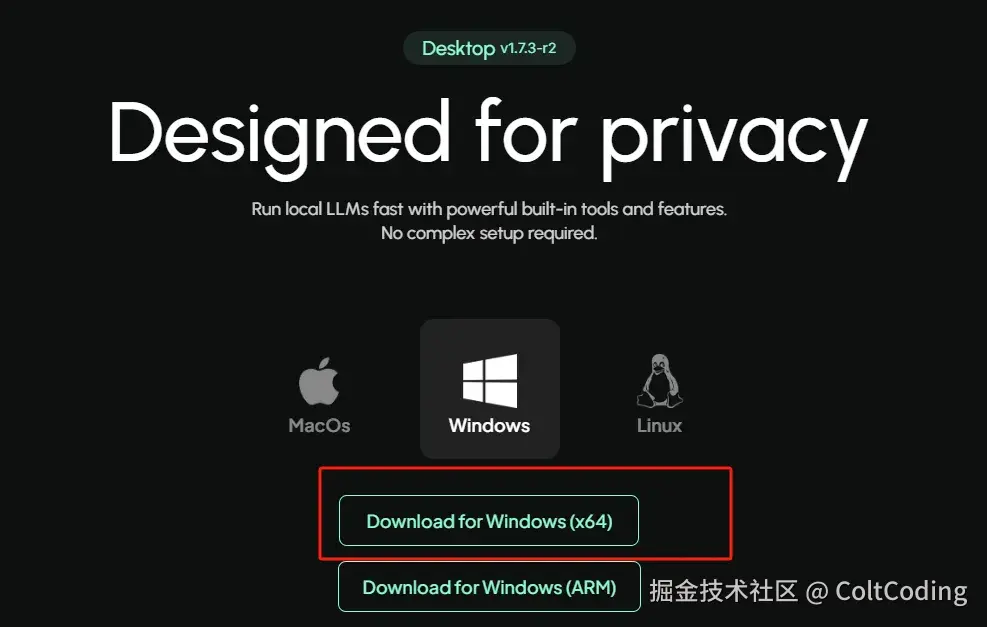The image size is (987, 627).
Task: Choose the Linux penguin icon
Action: pyautogui.click(x=660, y=380)
